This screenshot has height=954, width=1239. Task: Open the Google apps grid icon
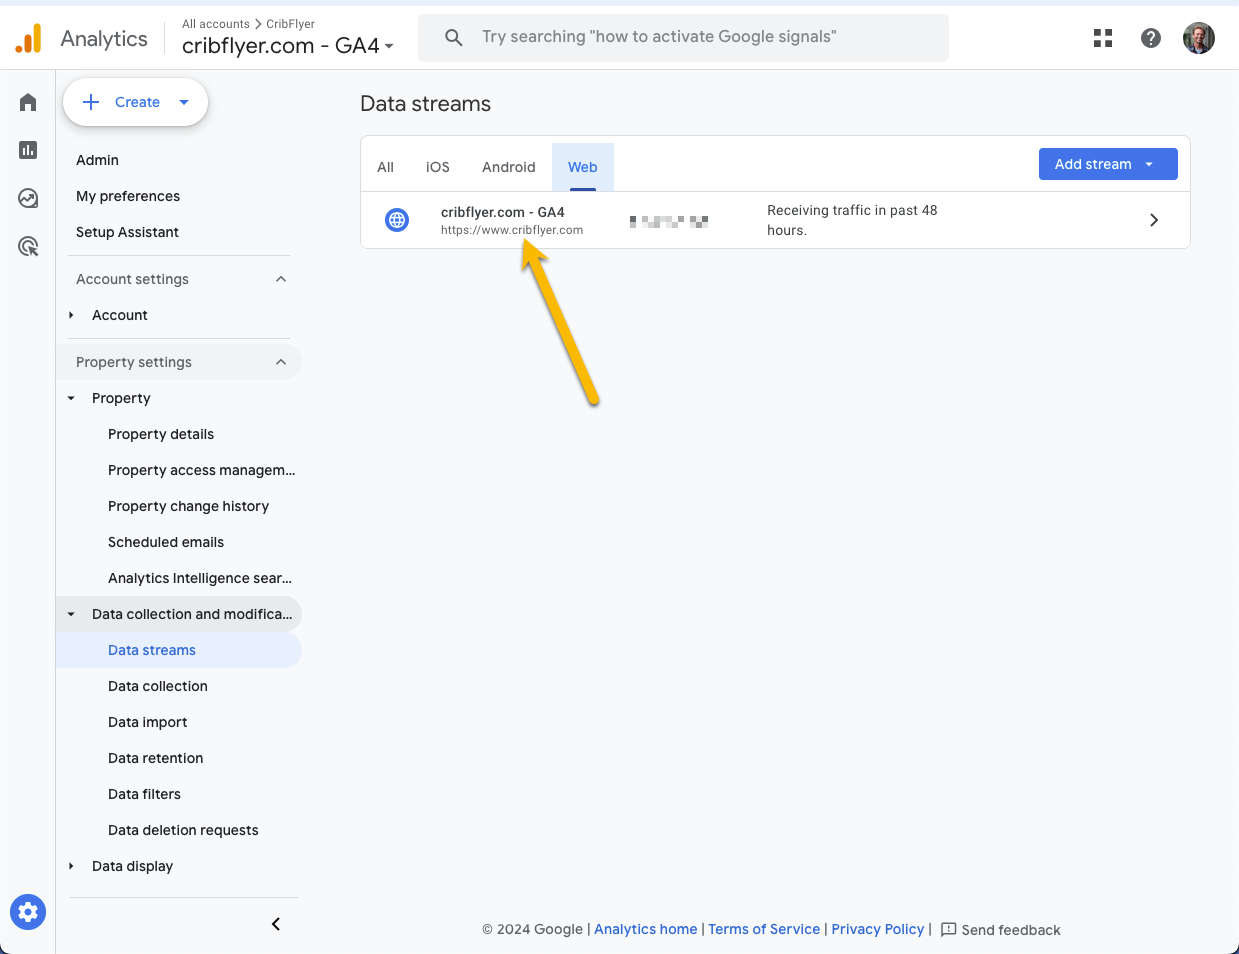click(1103, 38)
